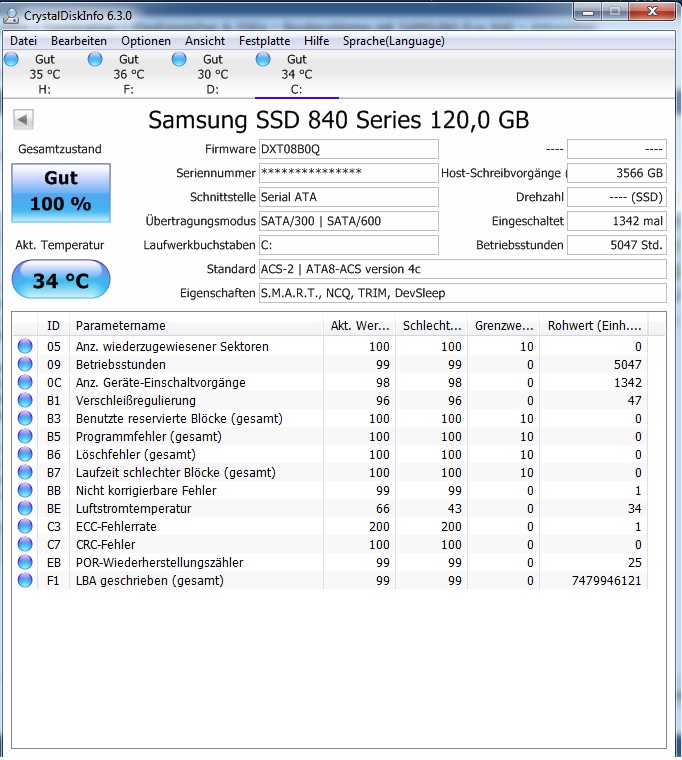Switch to the F: drive tab at 36 °C
This screenshot has width=682, height=760.
(x=128, y=74)
